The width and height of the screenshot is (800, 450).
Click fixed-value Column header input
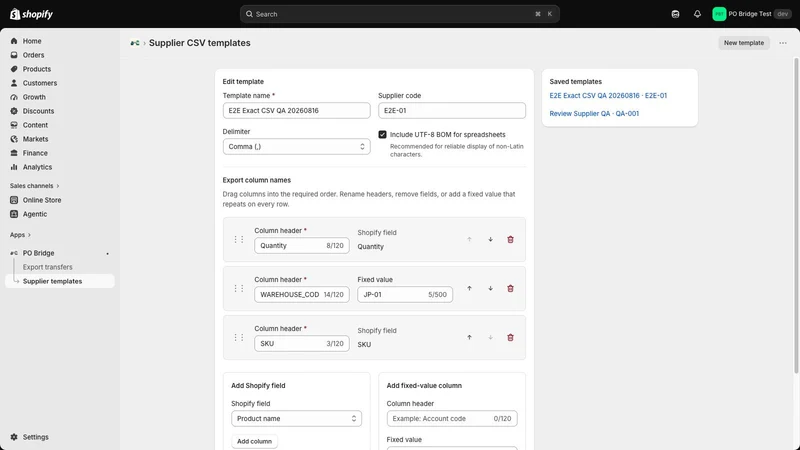[452, 418]
